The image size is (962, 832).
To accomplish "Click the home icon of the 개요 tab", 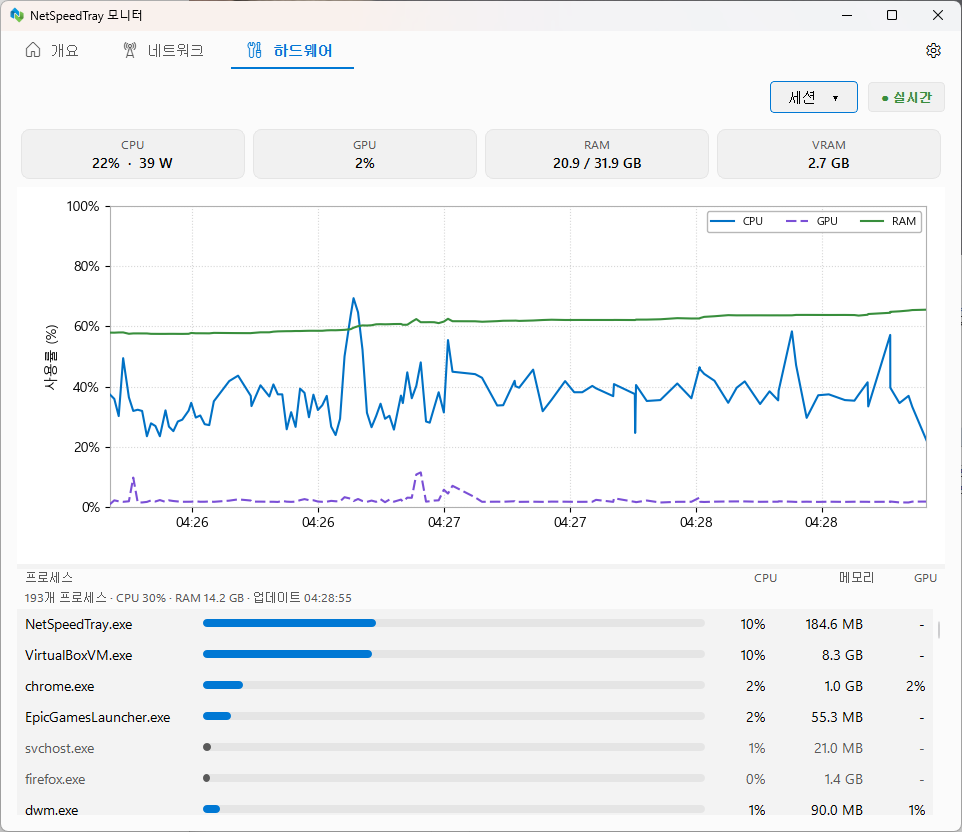I will 33,50.
